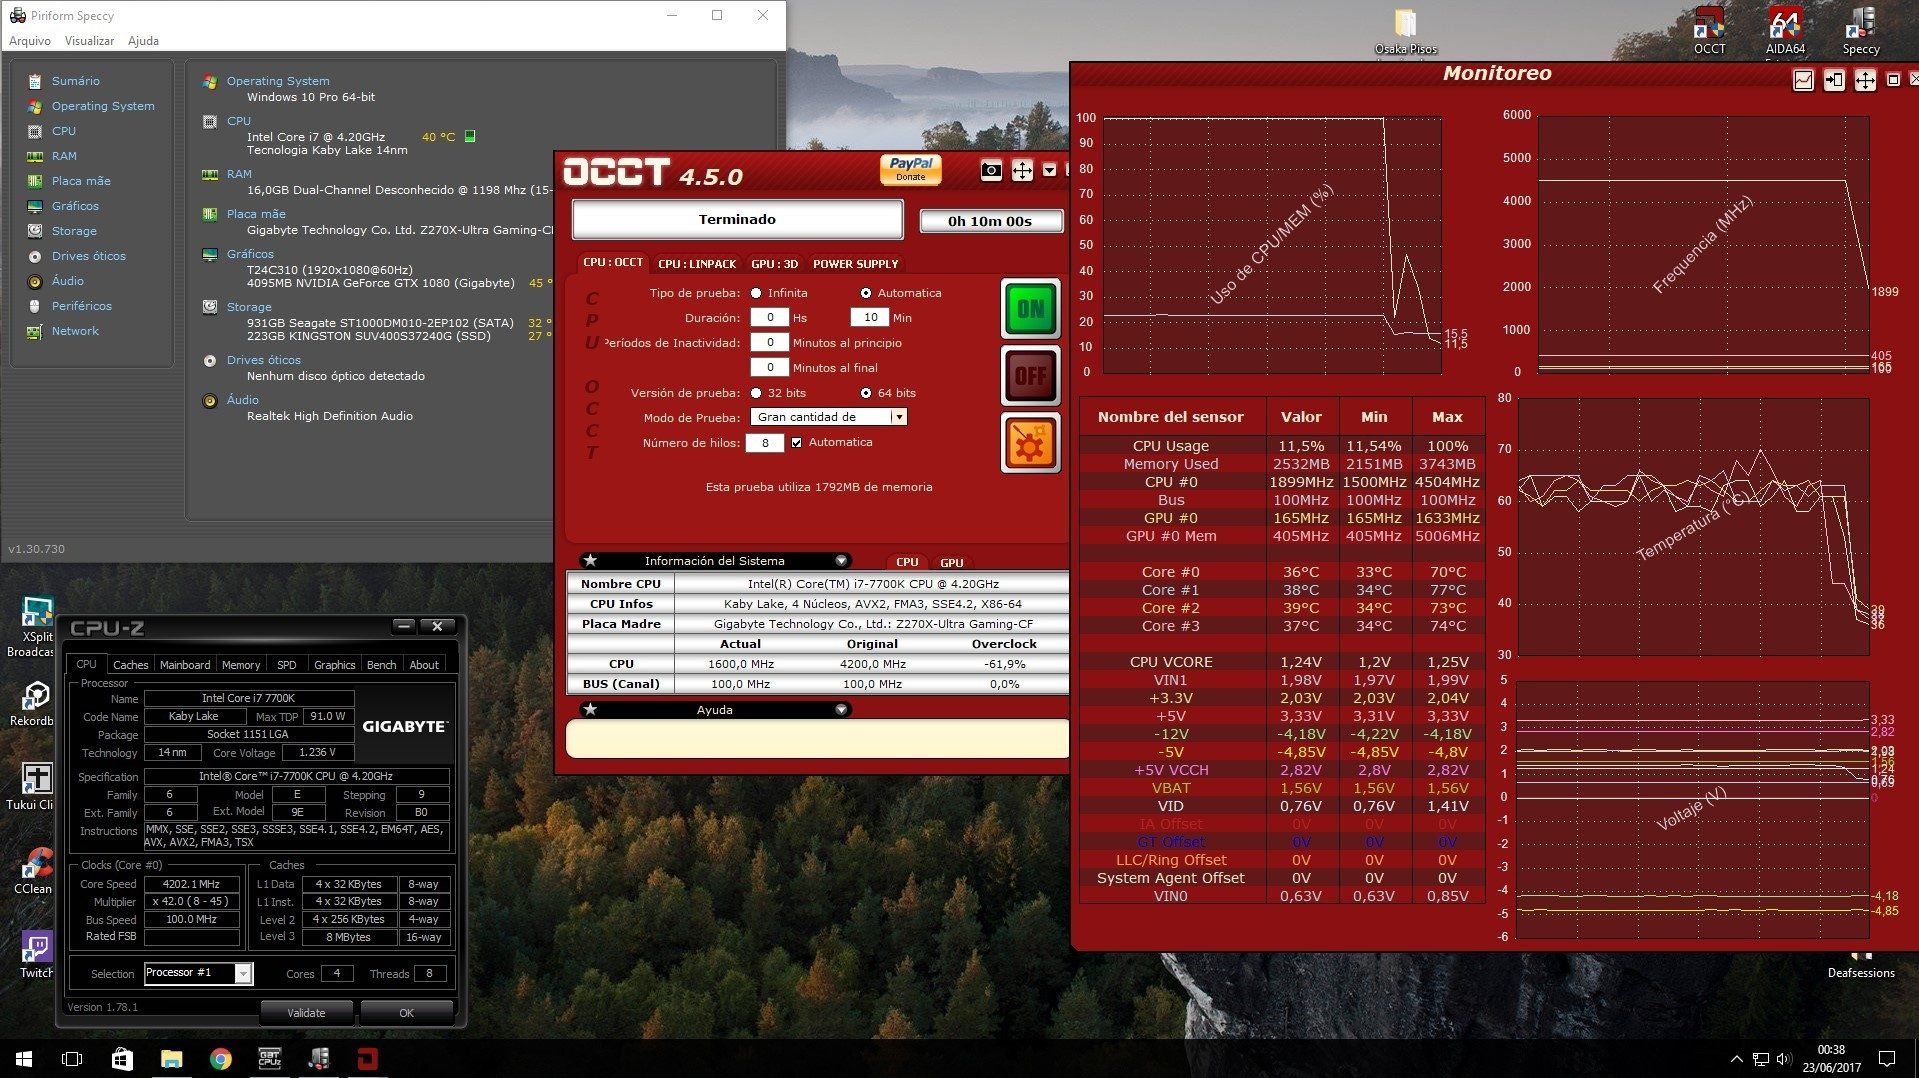This screenshot has height=1078, width=1919.
Task: Click the OCCT screenshot camera icon
Action: (x=990, y=171)
